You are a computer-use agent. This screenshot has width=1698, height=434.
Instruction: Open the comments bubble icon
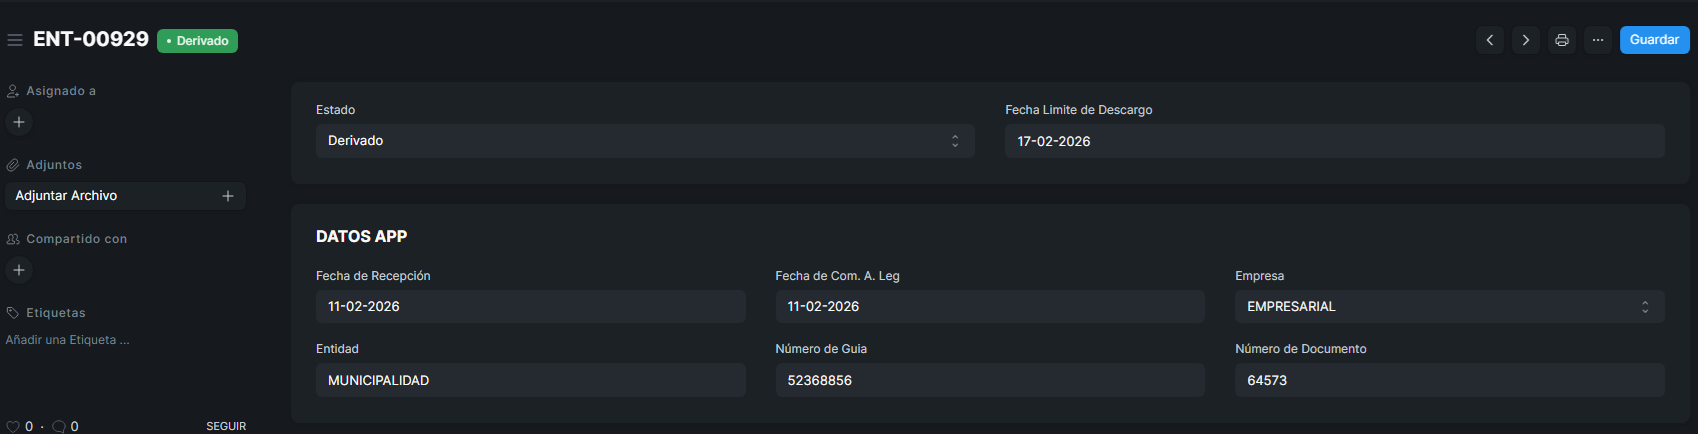tap(59, 426)
